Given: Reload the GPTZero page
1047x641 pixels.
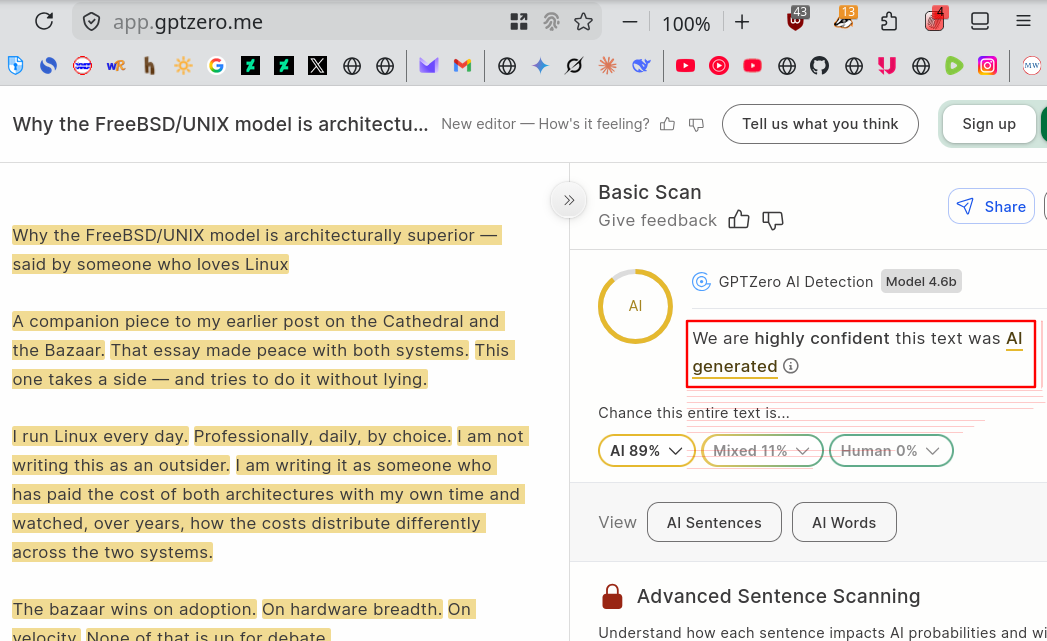Looking at the screenshot, I should (44, 21).
